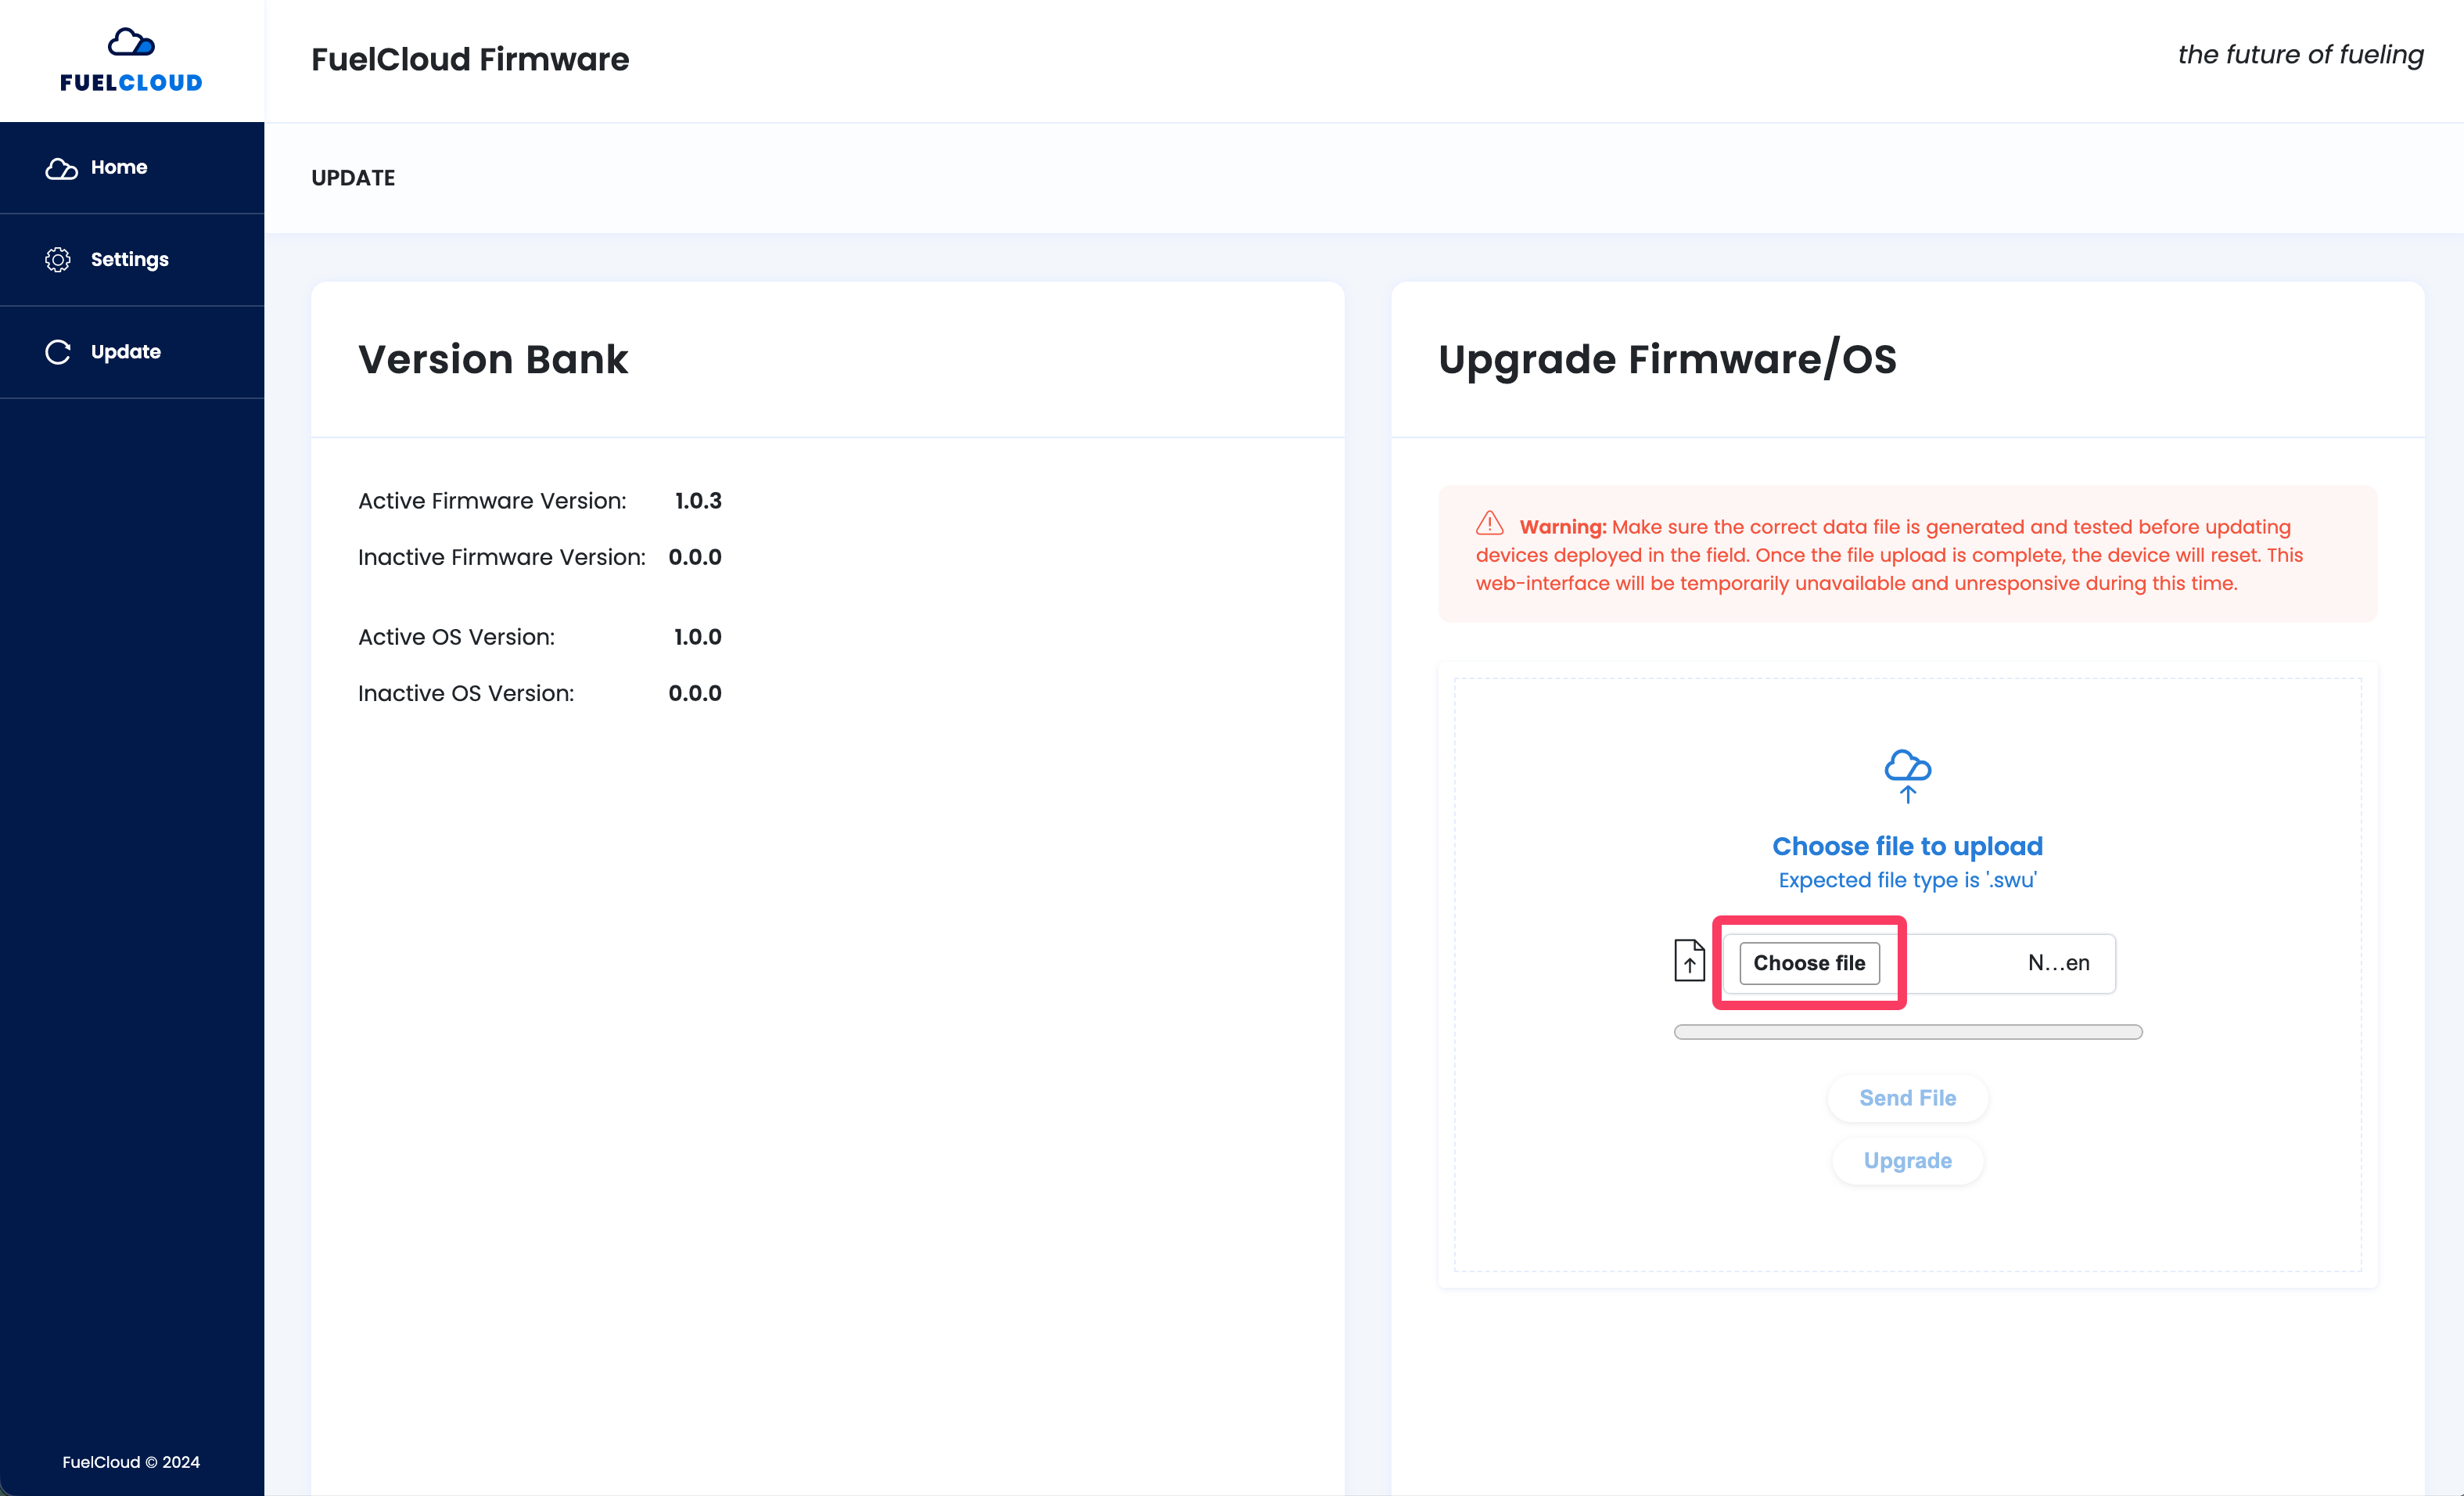Click the Choose file button

(1809, 963)
